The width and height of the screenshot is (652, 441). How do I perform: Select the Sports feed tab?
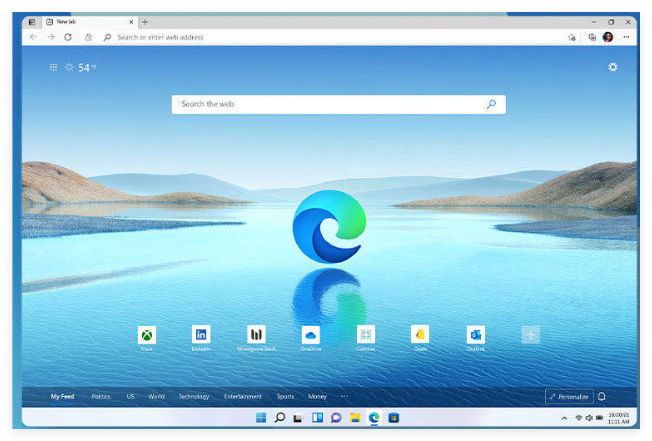(x=285, y=397)
